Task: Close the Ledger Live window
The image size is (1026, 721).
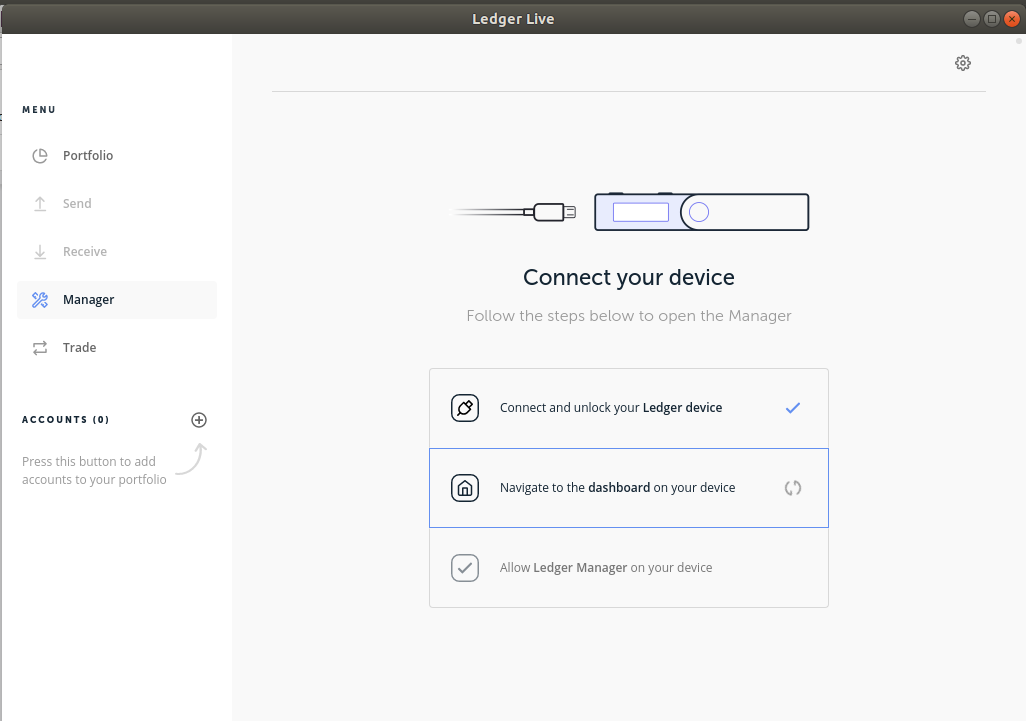Action: tap(1012, 19)
